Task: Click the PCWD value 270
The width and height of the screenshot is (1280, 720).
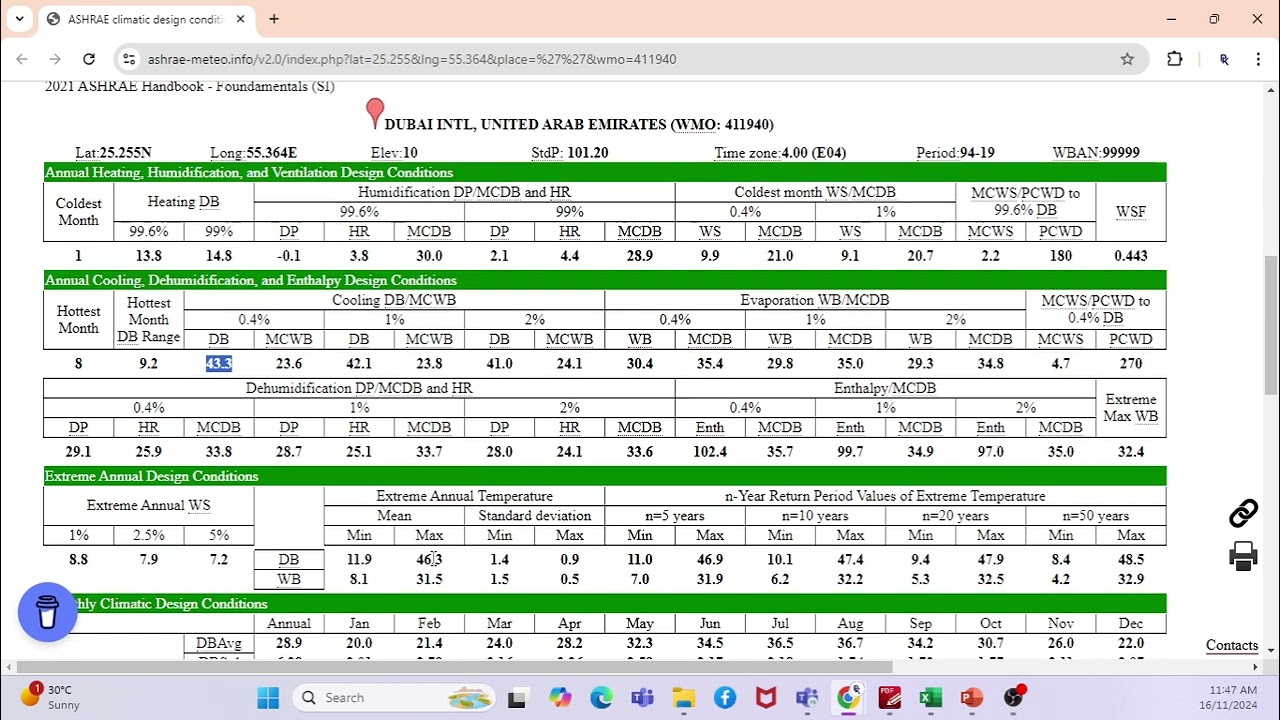Action: [1131, 363]
